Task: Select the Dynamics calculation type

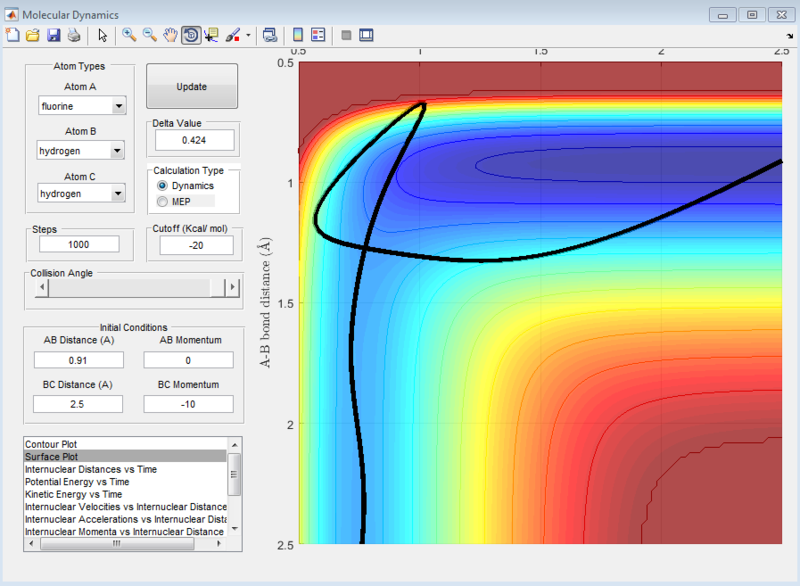Action: coord(164,186)
